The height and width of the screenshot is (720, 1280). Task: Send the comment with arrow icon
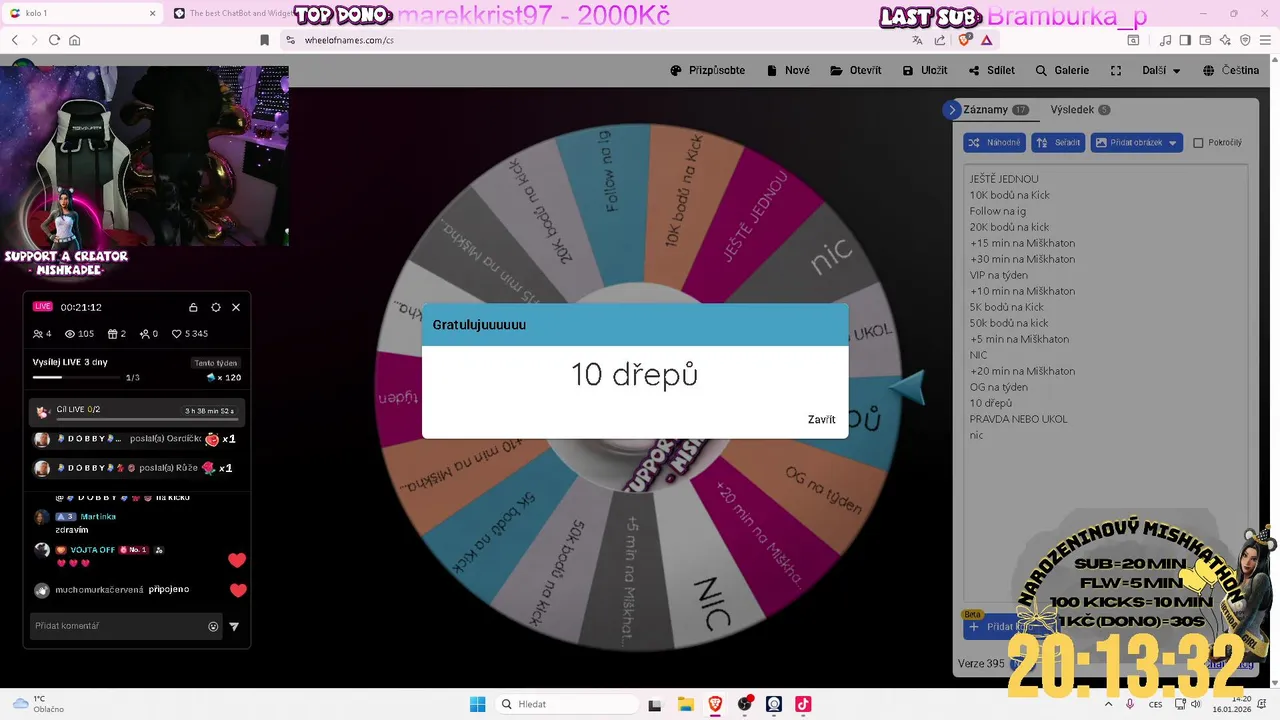click(234, 627)
